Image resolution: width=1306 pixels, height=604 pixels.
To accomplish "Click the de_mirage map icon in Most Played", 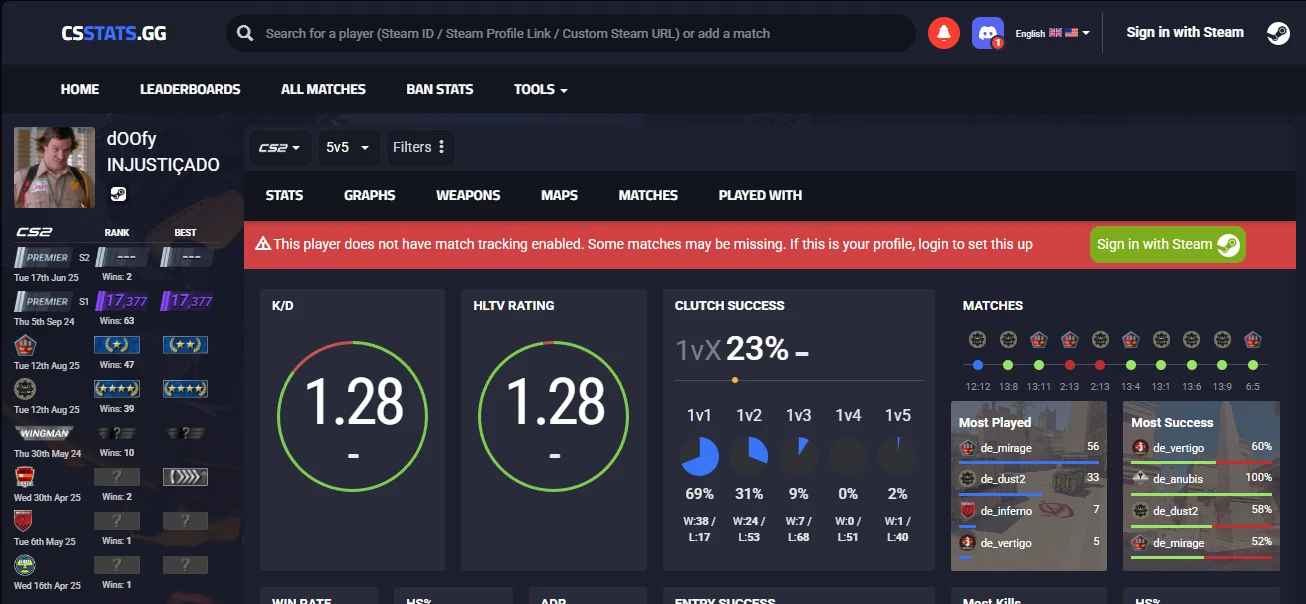I will pos(967,448).
